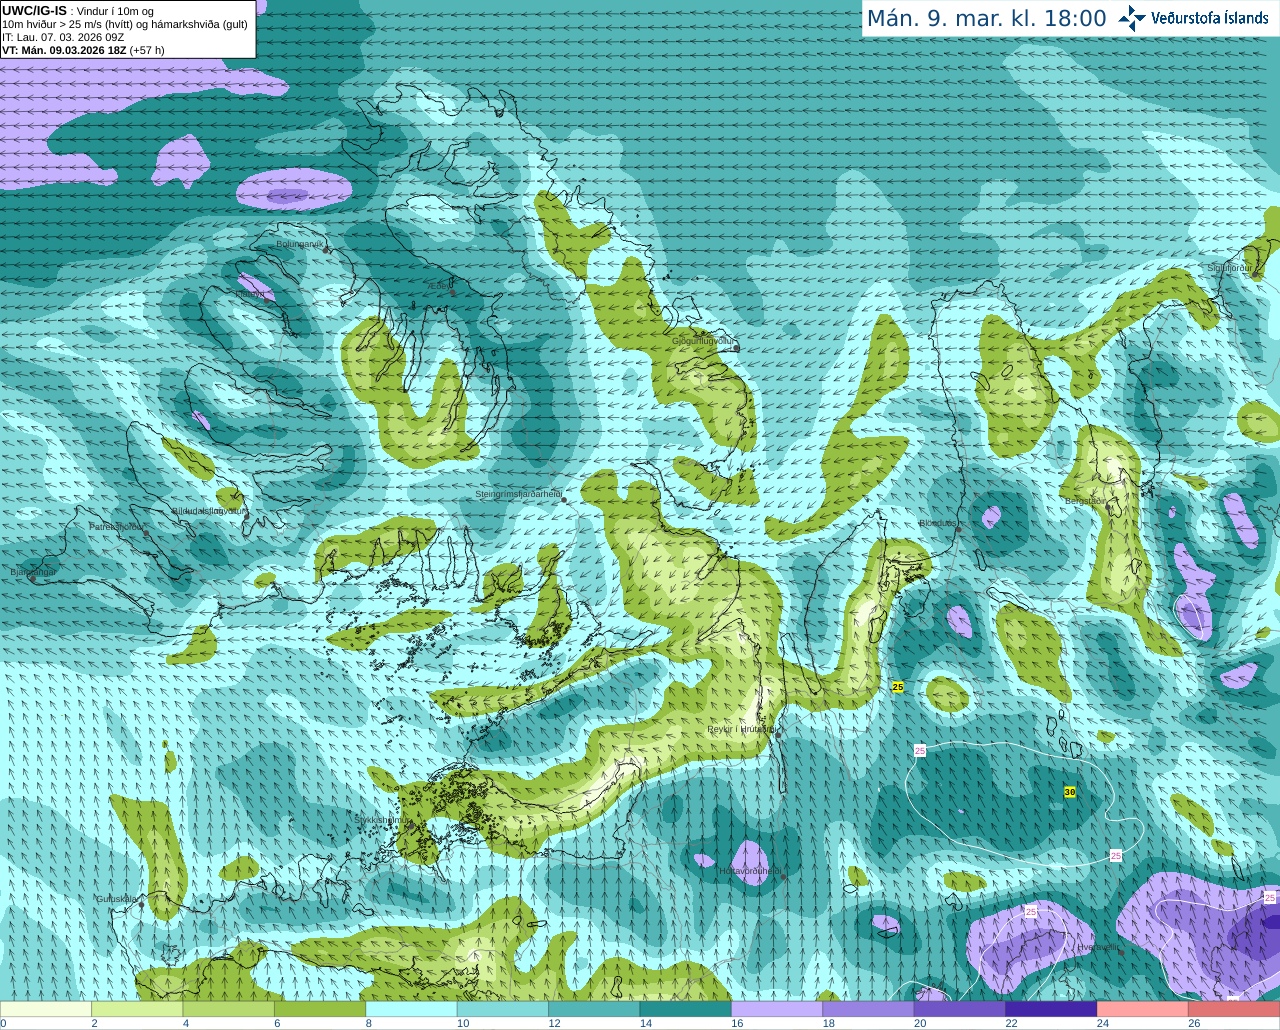The image size is (1280, 1030).
Task: Click the VT: Mán. 09.03.2026 18Z line
Action: (83, 50)
